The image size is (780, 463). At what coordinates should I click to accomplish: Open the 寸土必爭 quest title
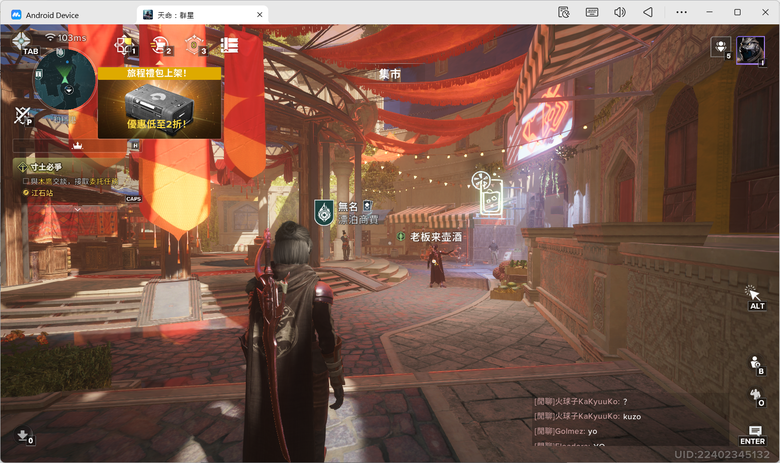(46, 167)
